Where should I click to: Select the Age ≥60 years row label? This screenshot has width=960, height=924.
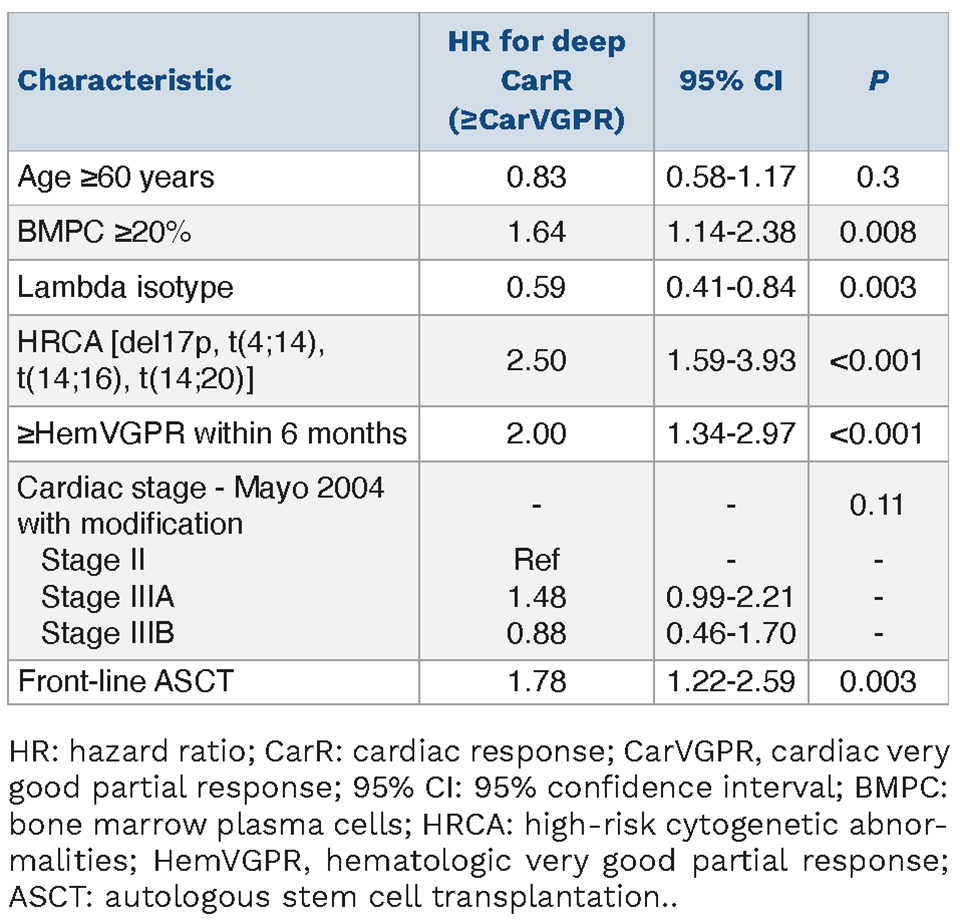click(x=116, y=178)
